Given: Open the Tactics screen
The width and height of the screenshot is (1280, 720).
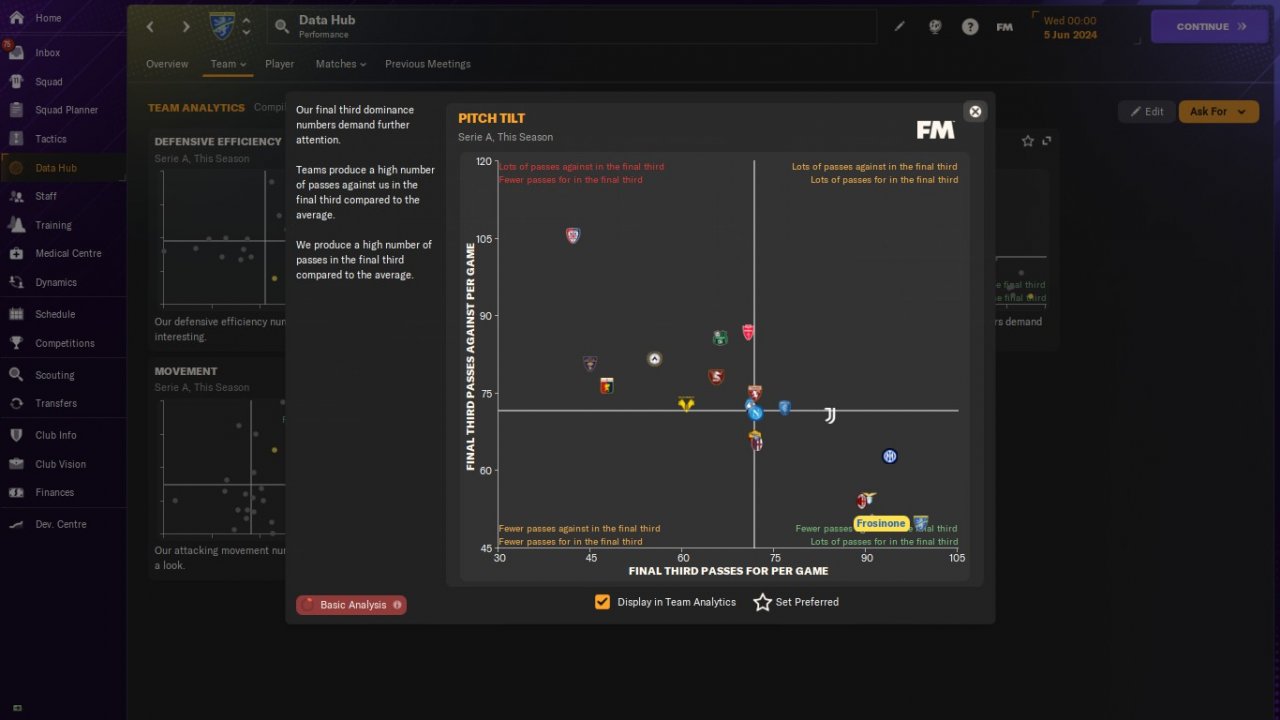Looking at the screenshot, I should click(63, 139).
